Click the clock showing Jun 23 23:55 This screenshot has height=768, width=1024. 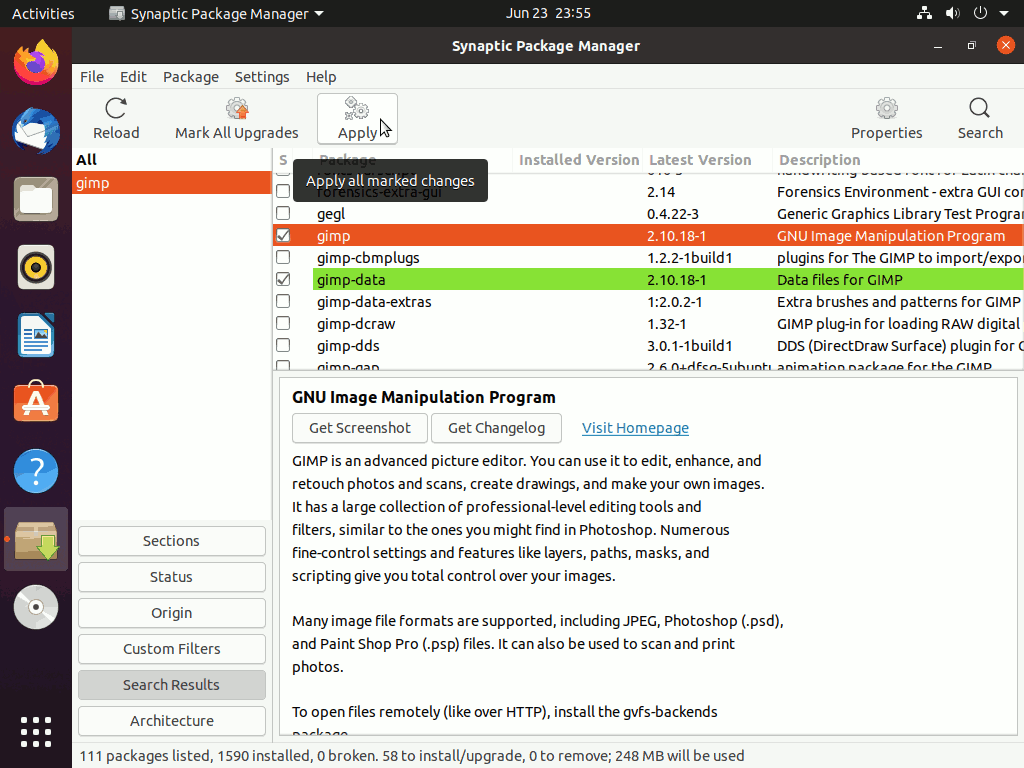click(x=548, y=13)
